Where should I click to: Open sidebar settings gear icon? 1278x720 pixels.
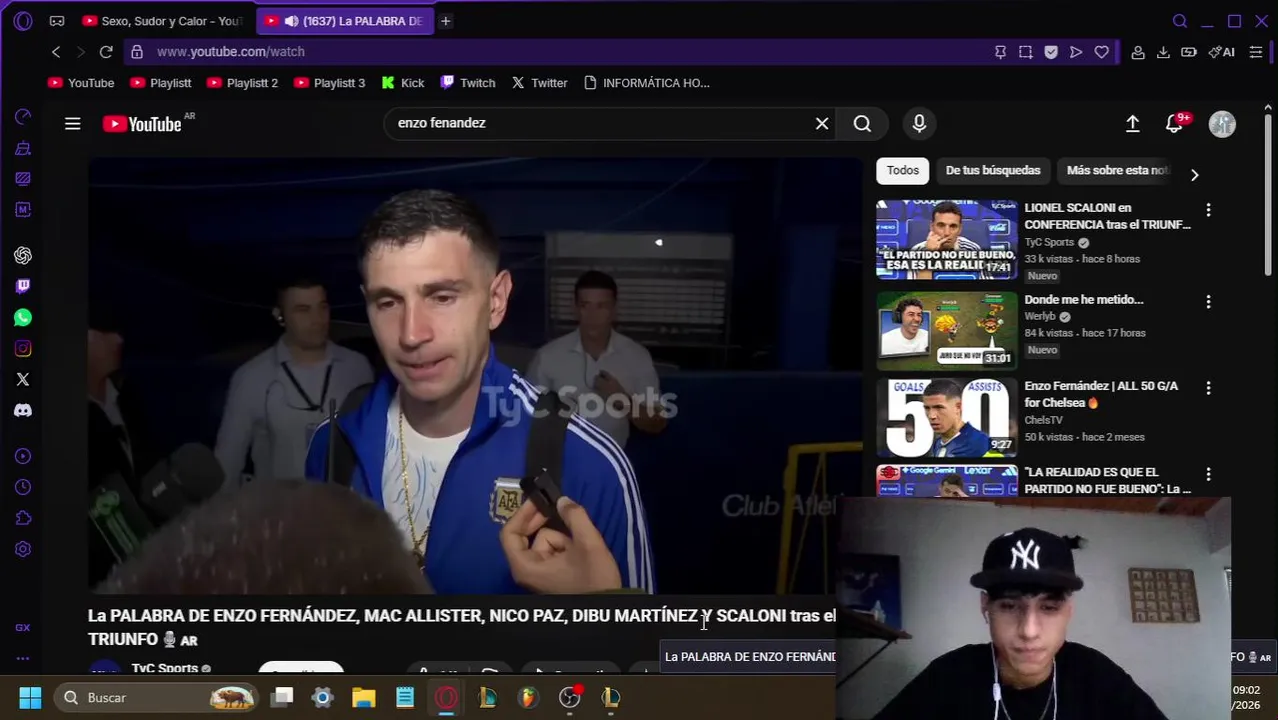coord(23,549)
